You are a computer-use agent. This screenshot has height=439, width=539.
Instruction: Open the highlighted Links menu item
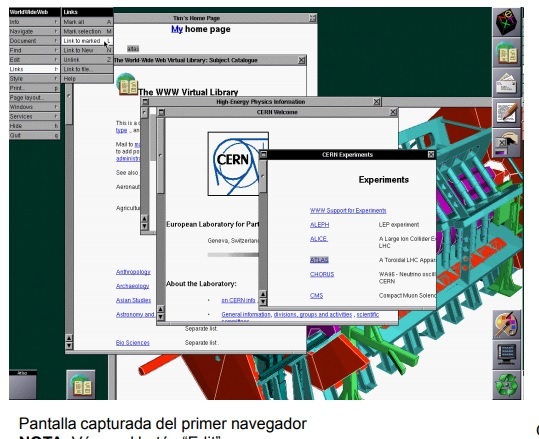[34, 69]
